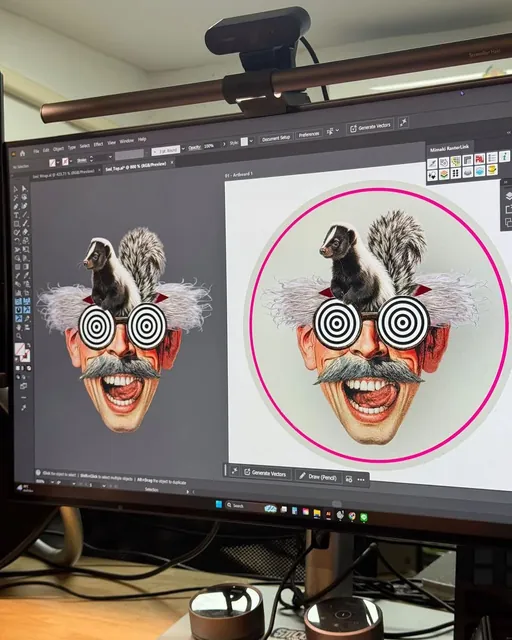
Task: Open File Explorer from the taskbar
Action: click(x=317, y=513)
